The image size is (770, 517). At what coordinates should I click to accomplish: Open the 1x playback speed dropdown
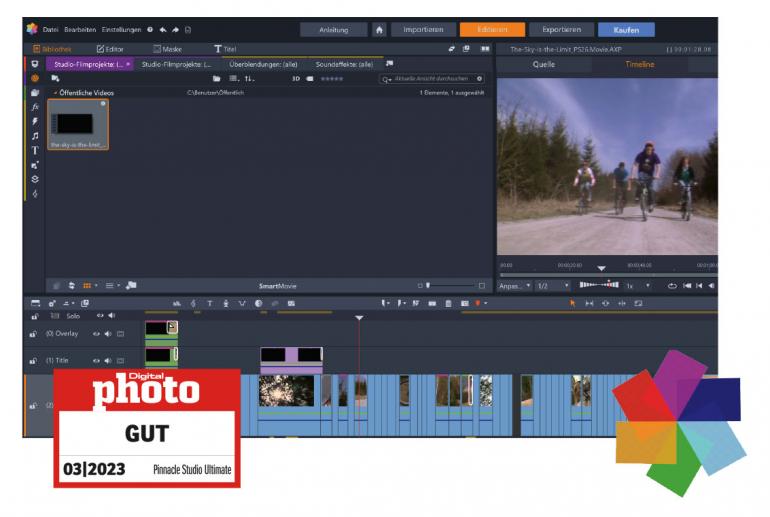(638, 286)
